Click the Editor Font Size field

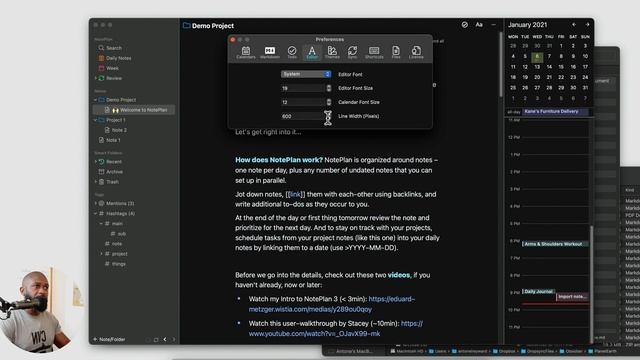[x=303, y=88]
